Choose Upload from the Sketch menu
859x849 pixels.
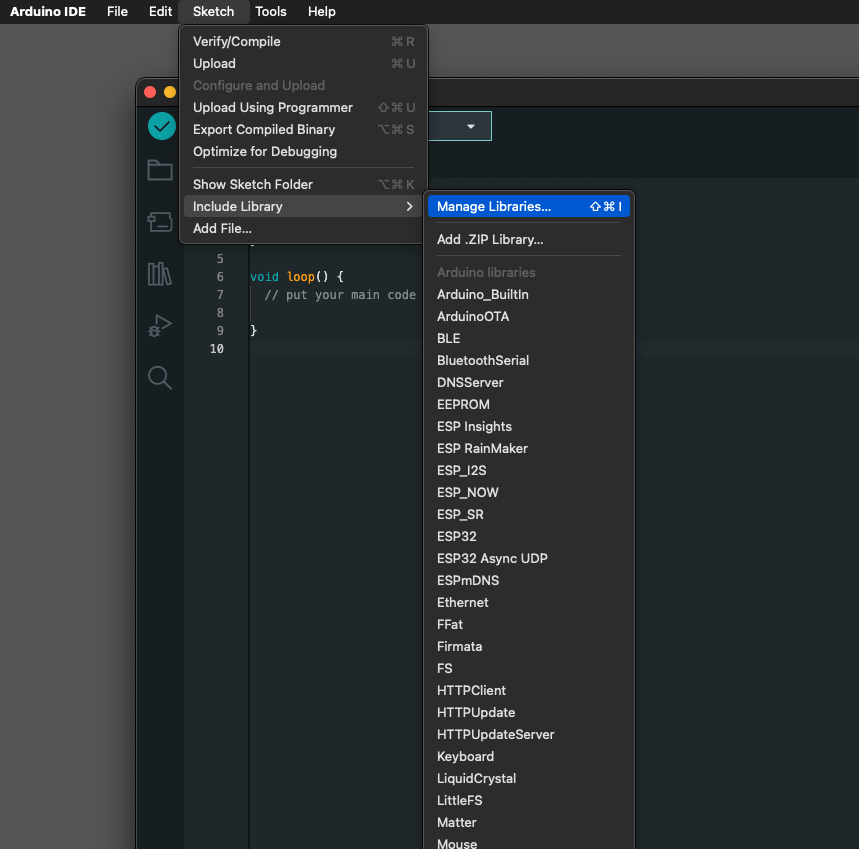303,64
